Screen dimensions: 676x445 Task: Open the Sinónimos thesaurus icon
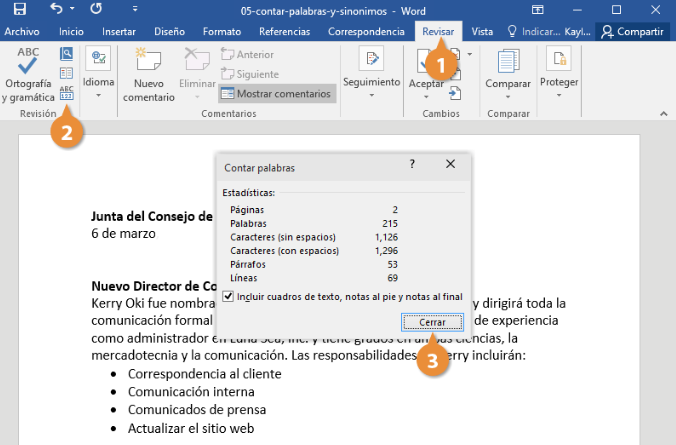coord(66,73)
